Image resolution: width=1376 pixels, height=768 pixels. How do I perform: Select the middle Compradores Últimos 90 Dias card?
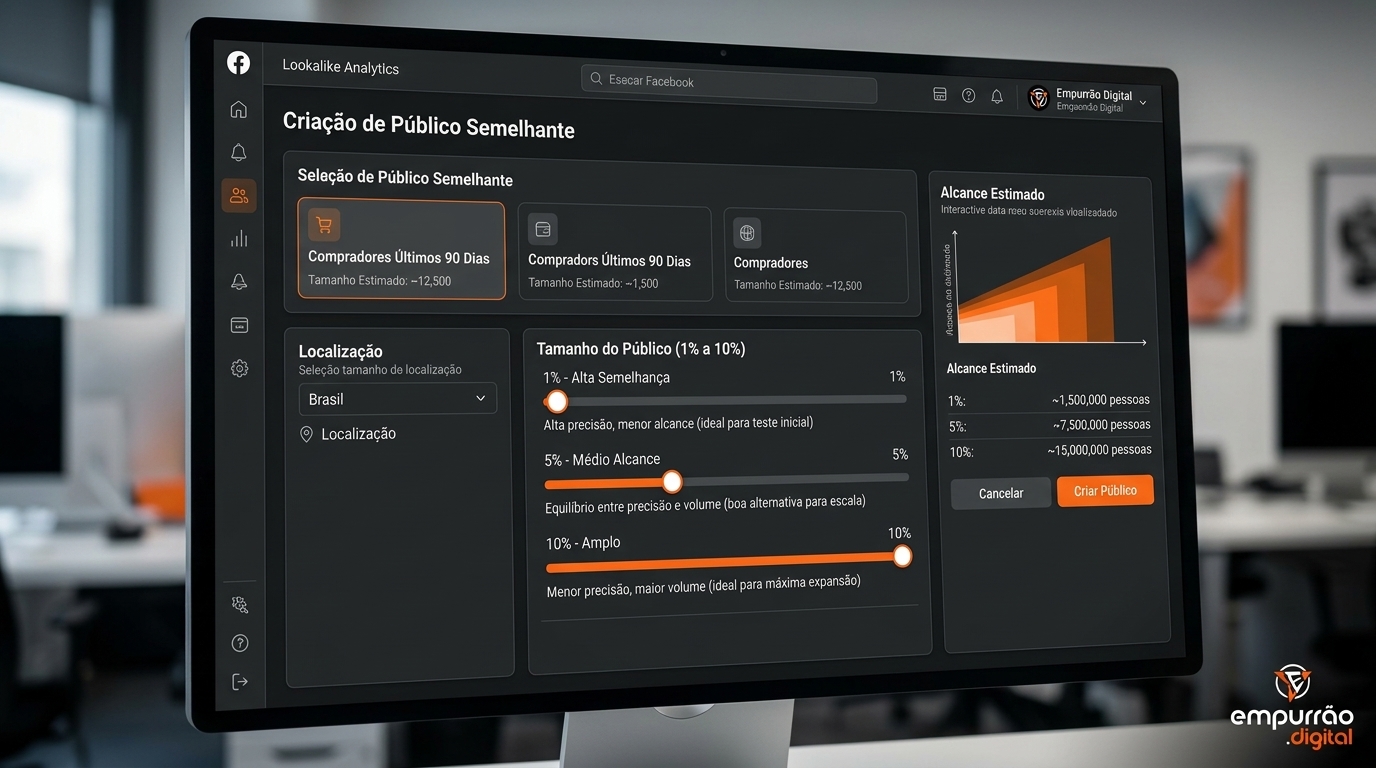(614, 254)
